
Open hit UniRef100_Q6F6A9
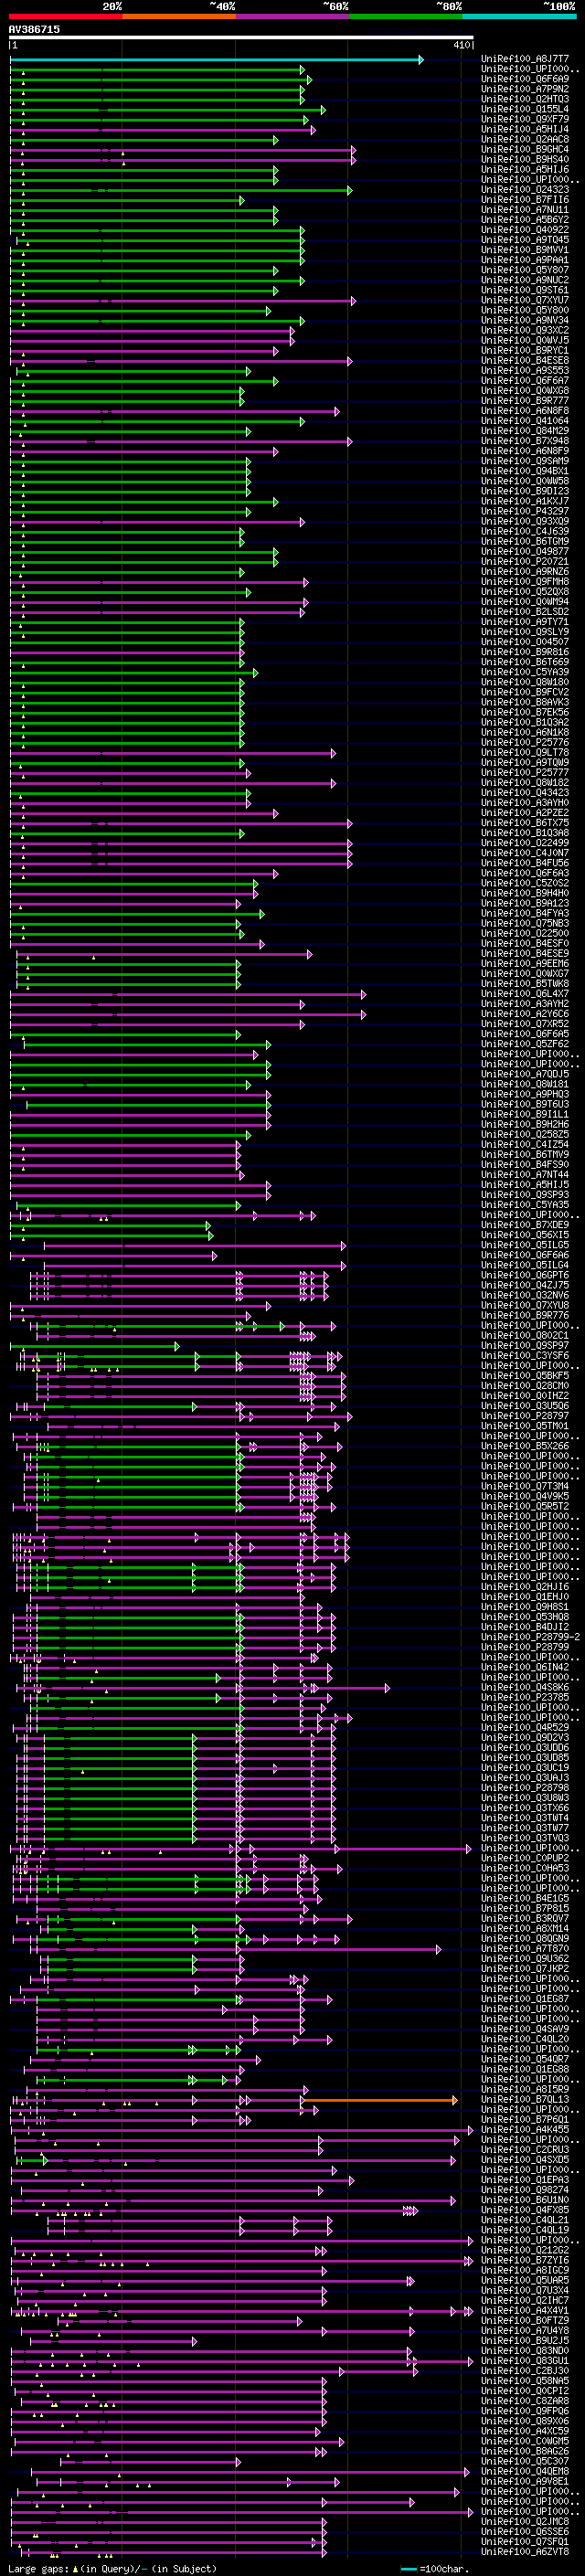525,79
